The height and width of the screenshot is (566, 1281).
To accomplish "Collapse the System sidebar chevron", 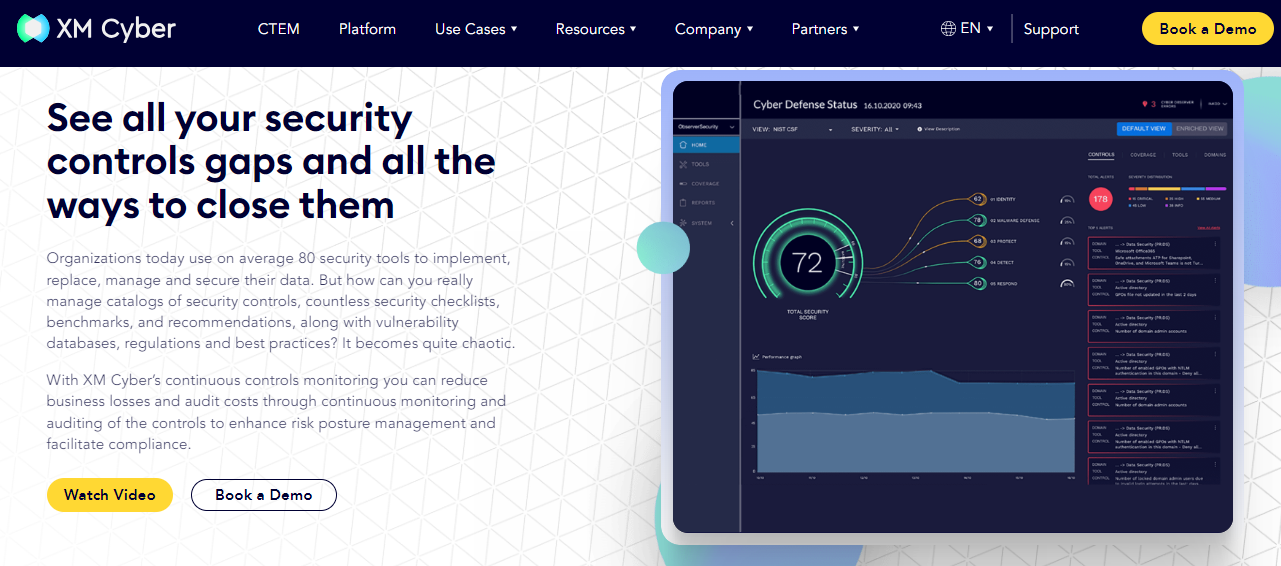I will (731, 222).
